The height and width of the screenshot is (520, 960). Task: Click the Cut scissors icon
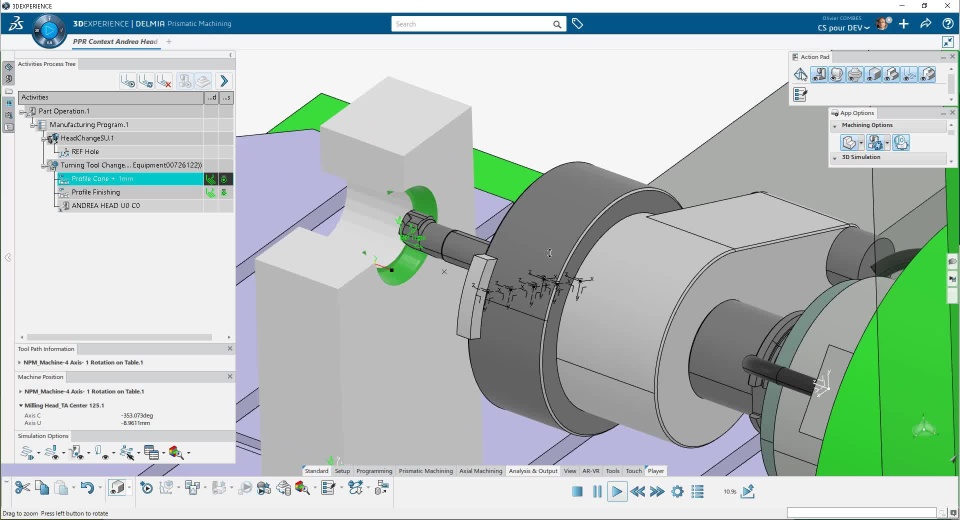tap(22, 488)
